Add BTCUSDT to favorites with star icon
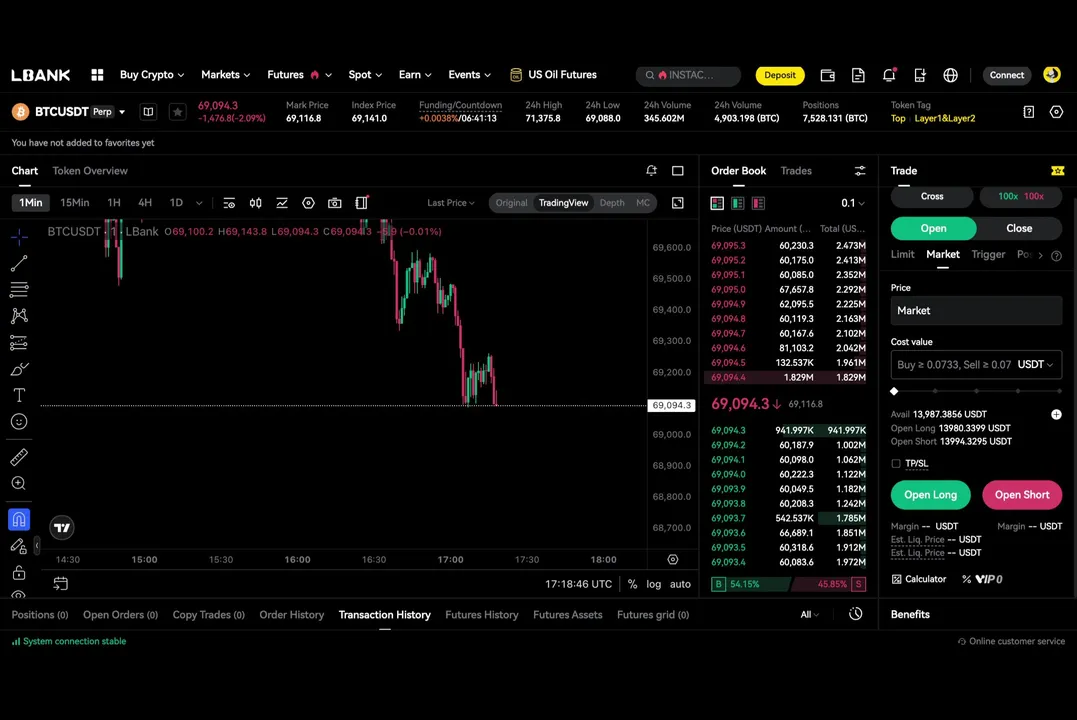 pos(177,111)
